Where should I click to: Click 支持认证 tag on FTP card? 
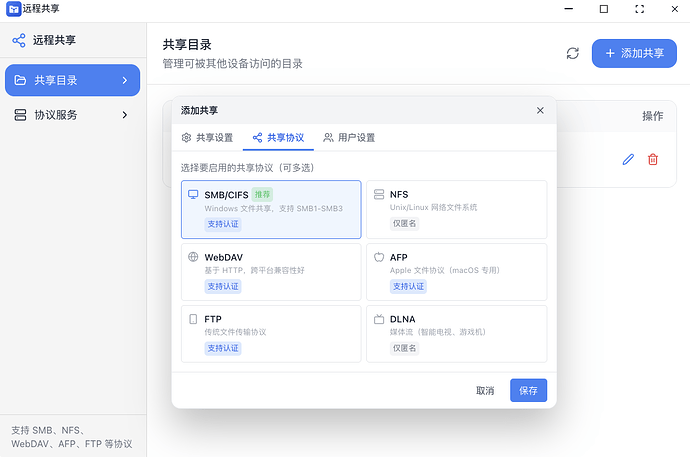click(x=223, y=348)
